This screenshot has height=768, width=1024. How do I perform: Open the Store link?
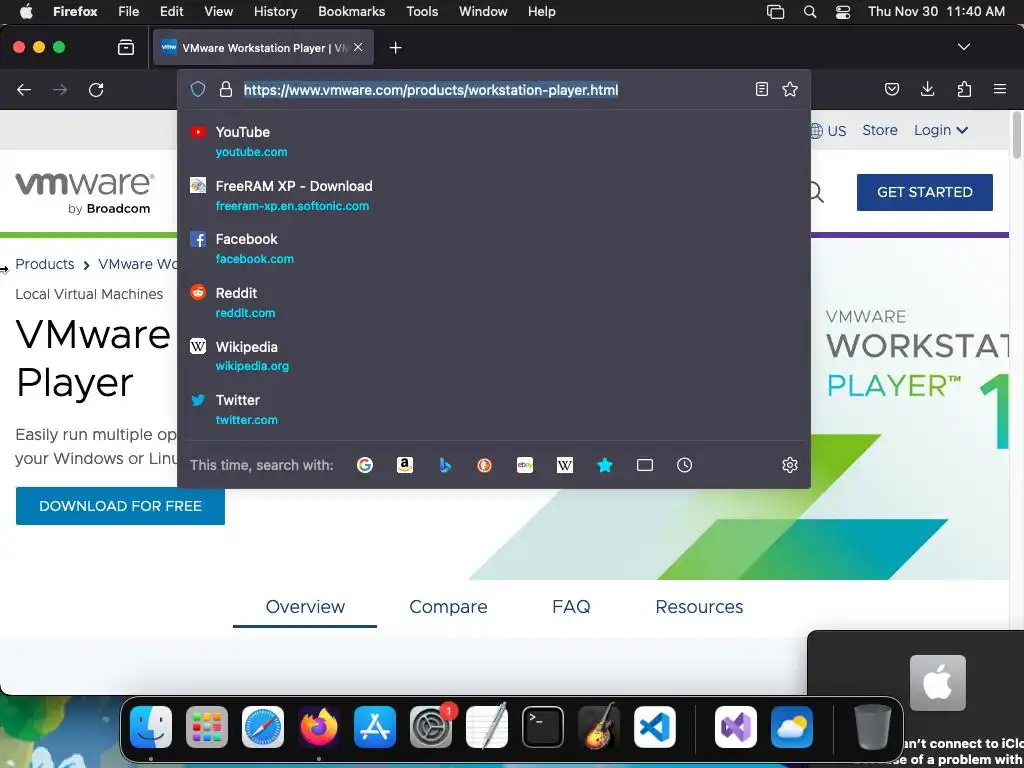880,130
